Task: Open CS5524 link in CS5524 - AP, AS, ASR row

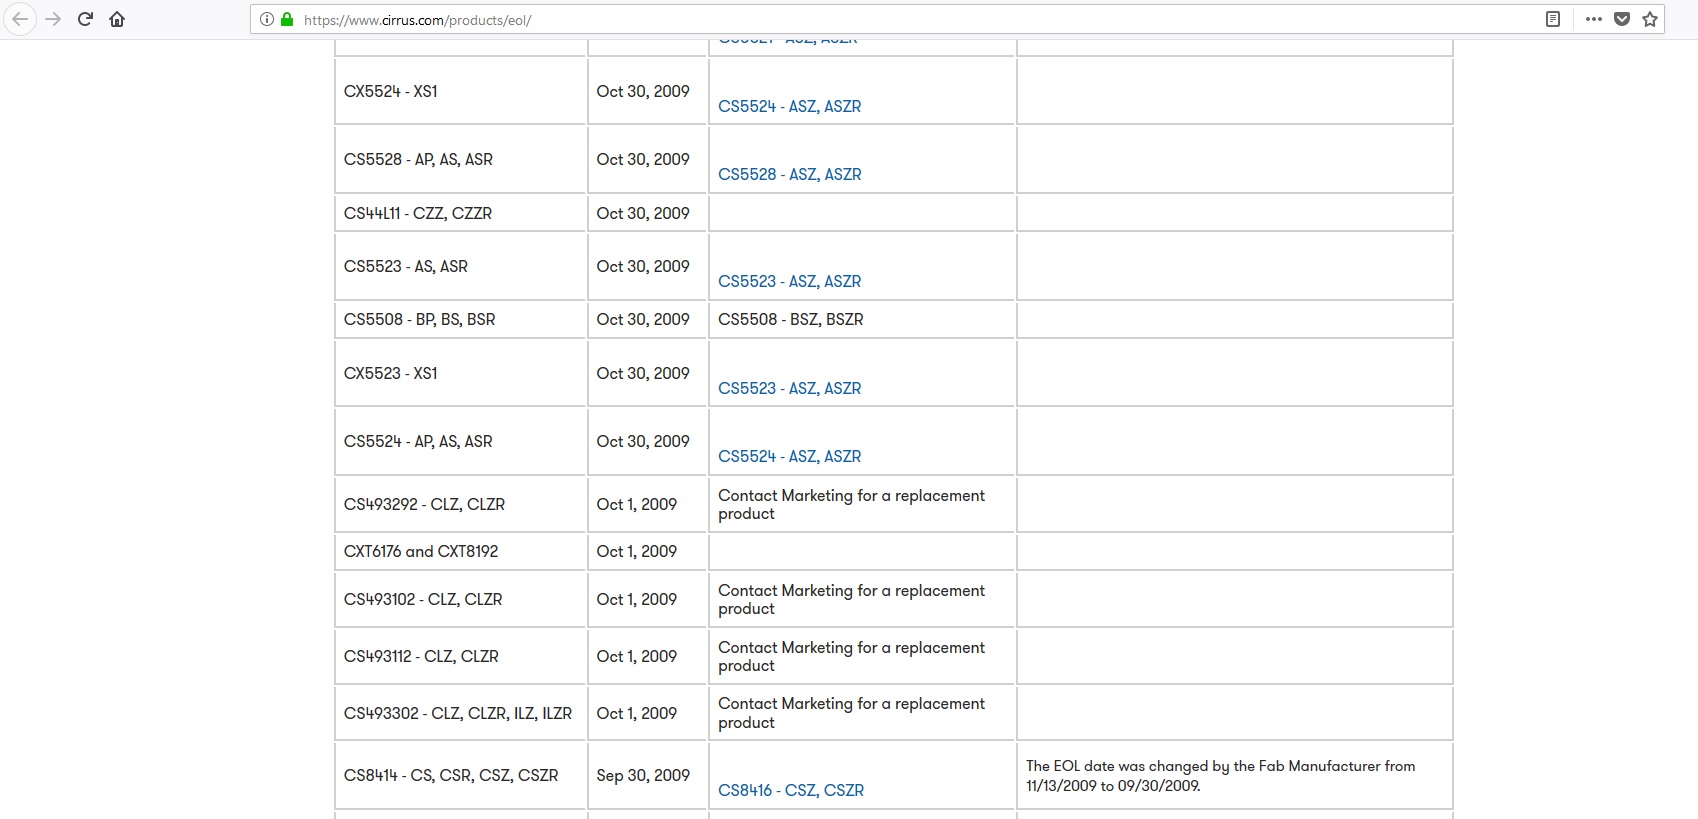Action: (x=789, y=456)
